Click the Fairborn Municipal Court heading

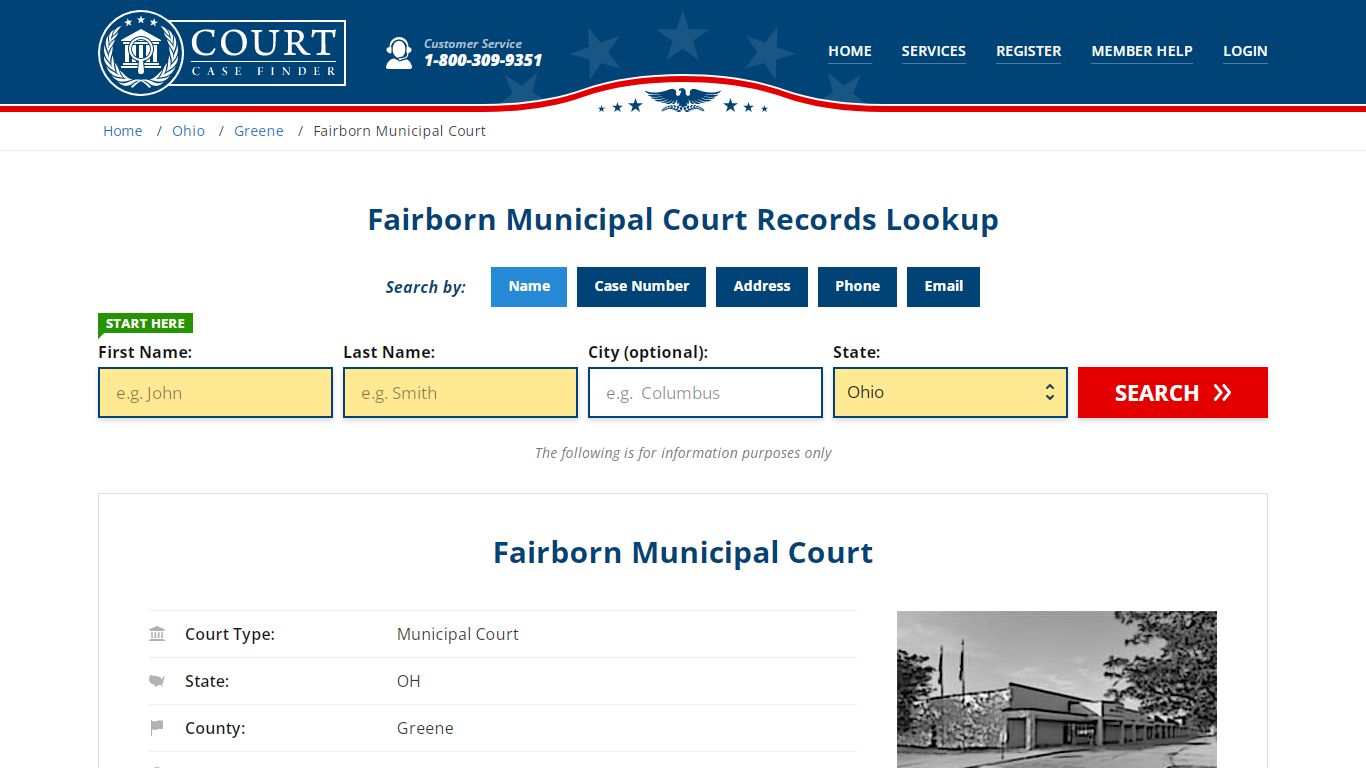pyautogui.click(x=683, y=552)
